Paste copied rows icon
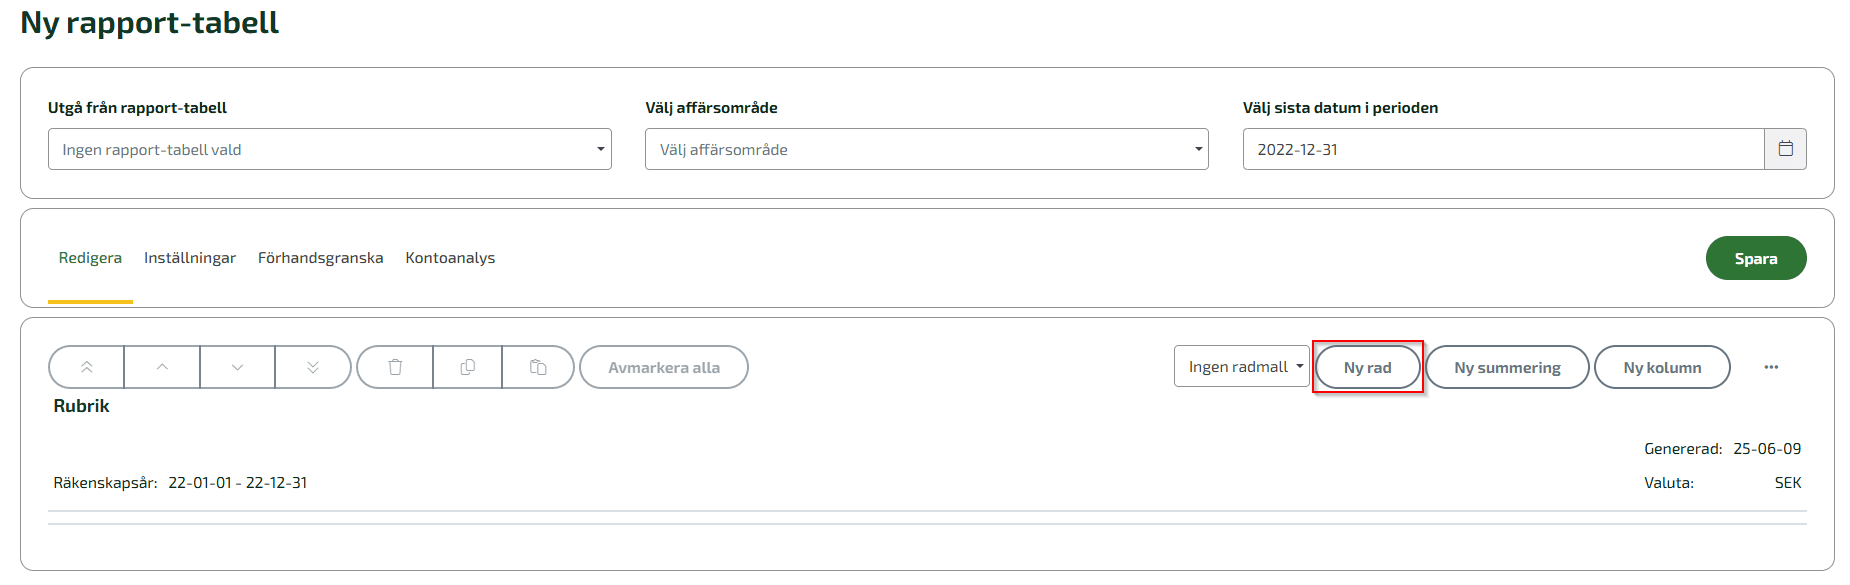Image resolution: width=1850 pixels, height=585 pixels. (x=538, y=367)
